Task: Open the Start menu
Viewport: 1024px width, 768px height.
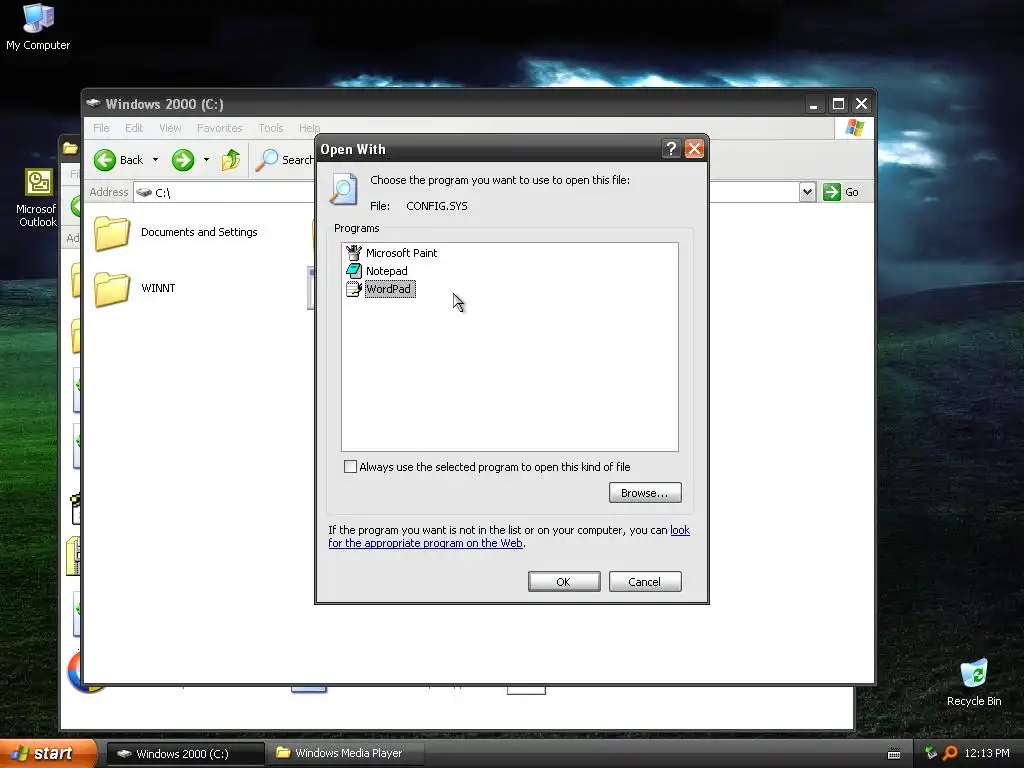Action: pos(47,753)
